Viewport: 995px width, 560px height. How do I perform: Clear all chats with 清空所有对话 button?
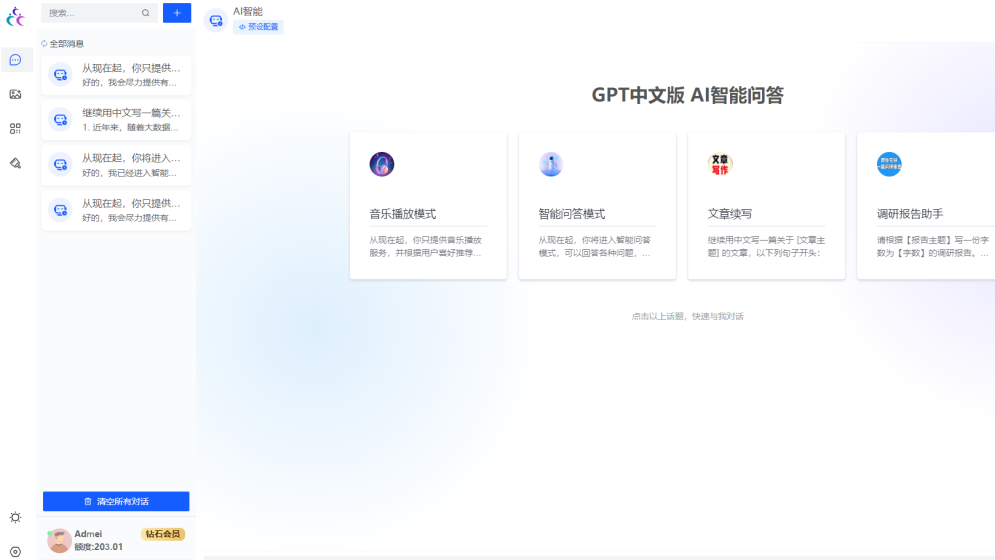pos(116,501)
